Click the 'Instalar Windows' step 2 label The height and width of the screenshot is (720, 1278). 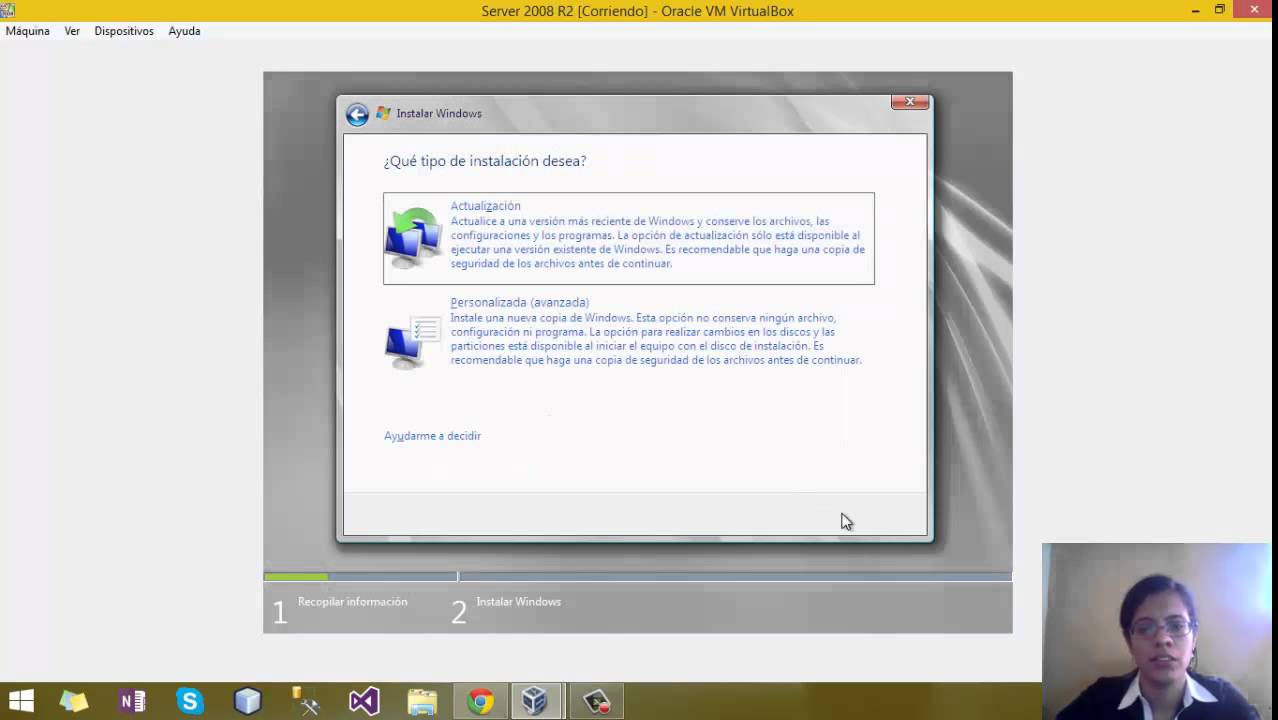point(518,602)
